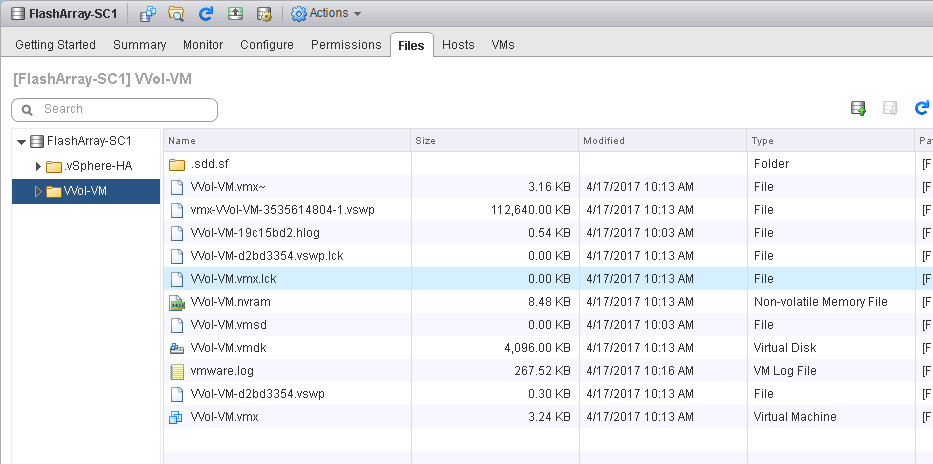Select the .sdd.sf folder name
933x464 pixels.
[209, 164]
